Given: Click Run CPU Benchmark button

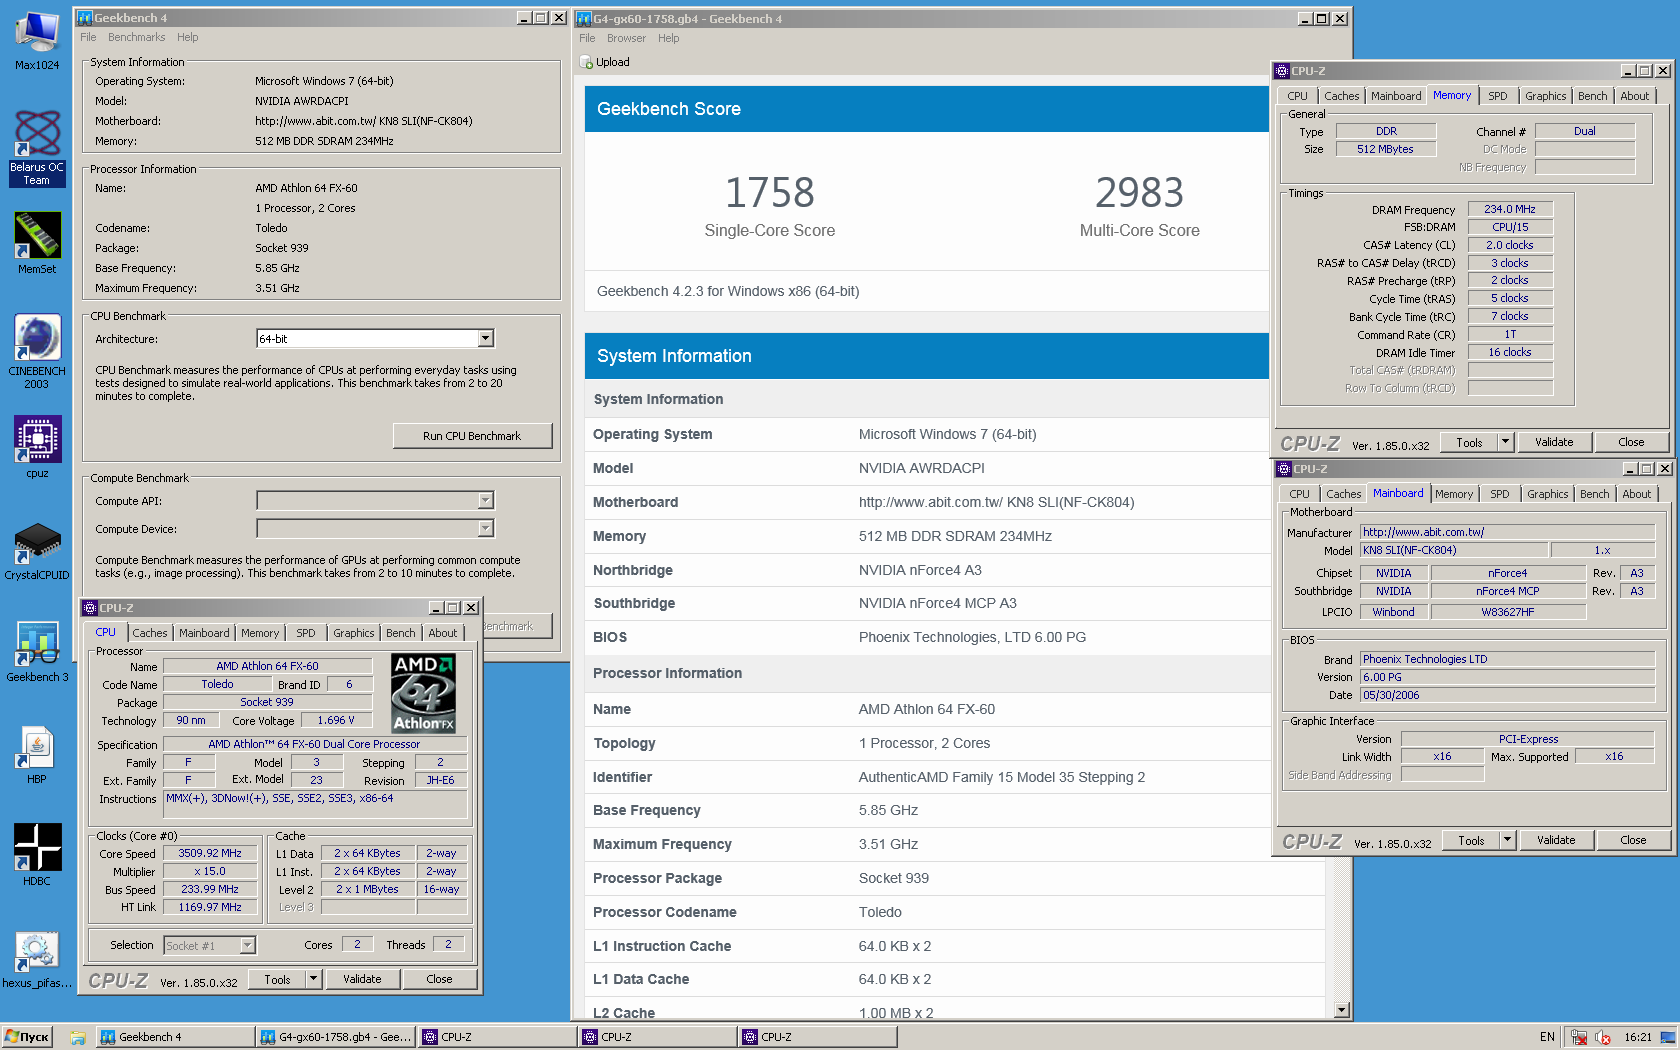Looking at the screenshot, I should pyautogui.click(x=472, y=436).
